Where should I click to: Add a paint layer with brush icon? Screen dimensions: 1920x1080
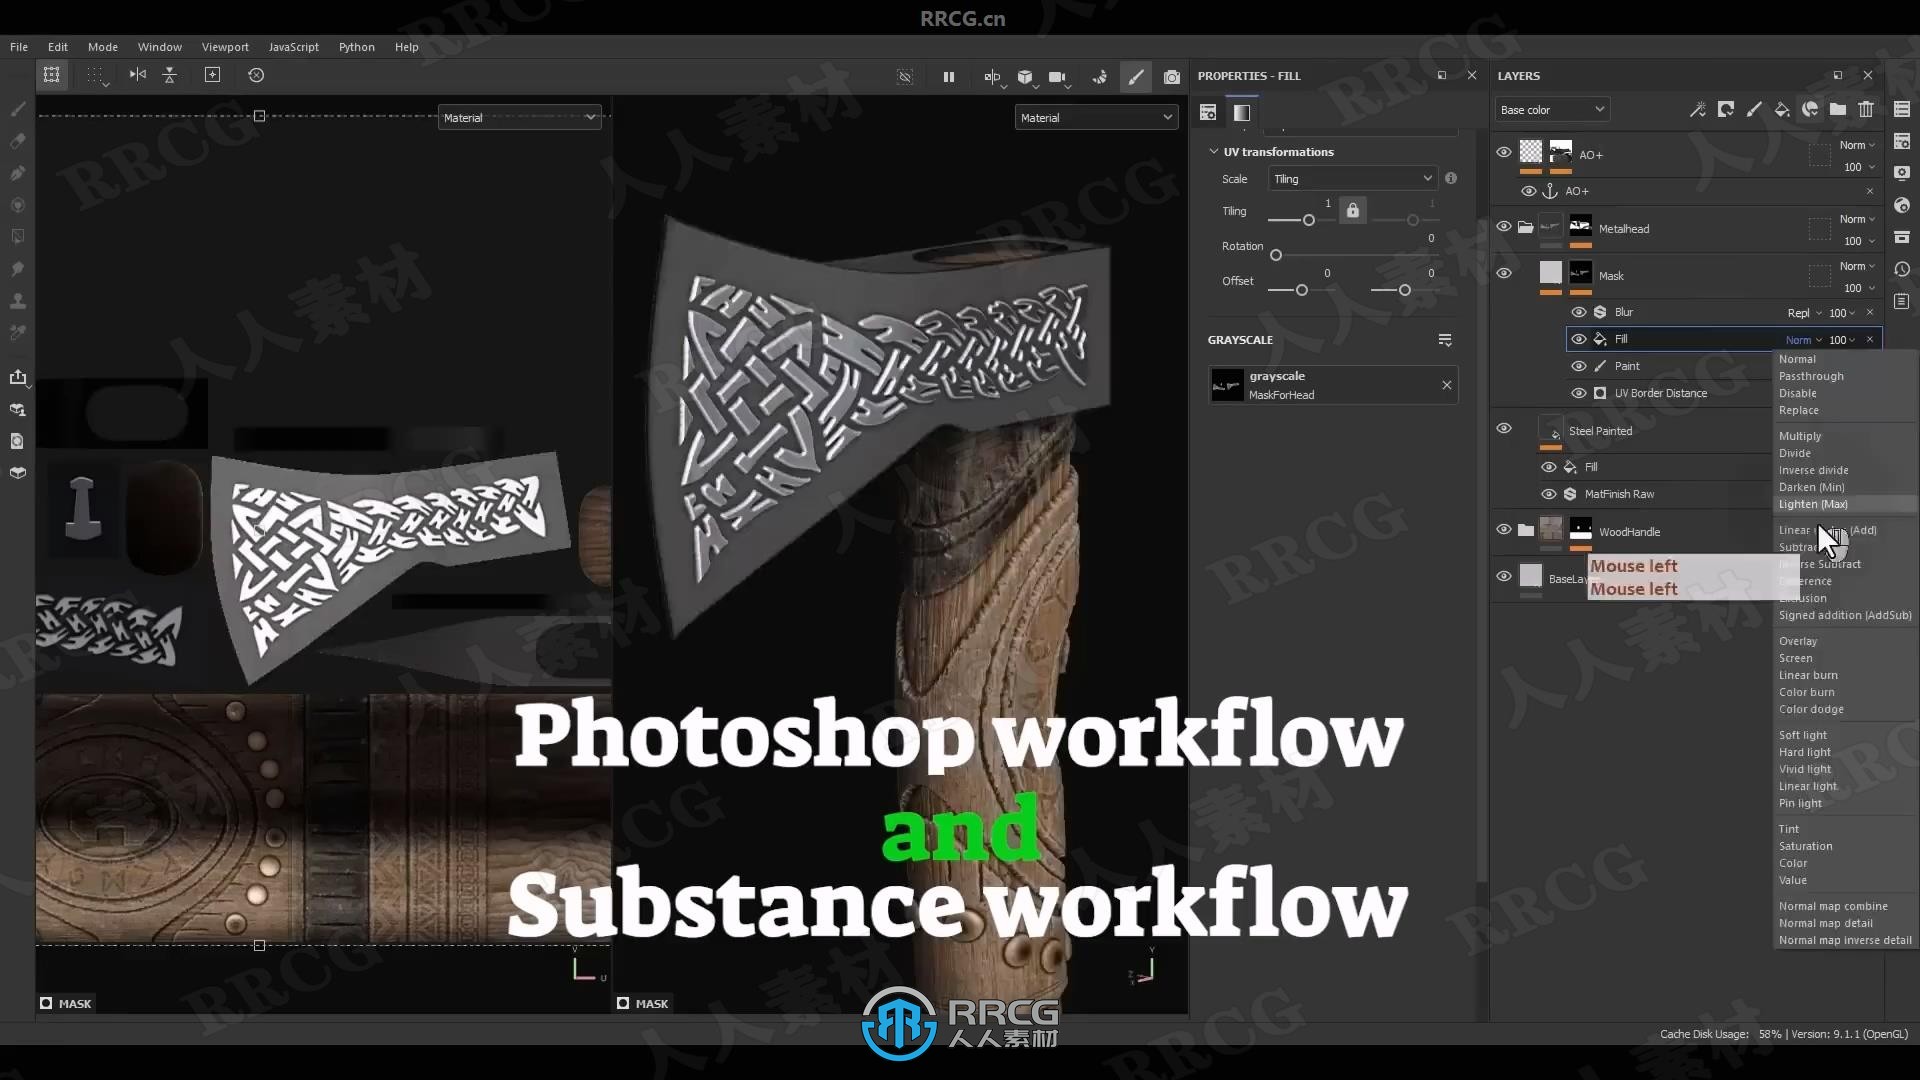[1754, 109]
